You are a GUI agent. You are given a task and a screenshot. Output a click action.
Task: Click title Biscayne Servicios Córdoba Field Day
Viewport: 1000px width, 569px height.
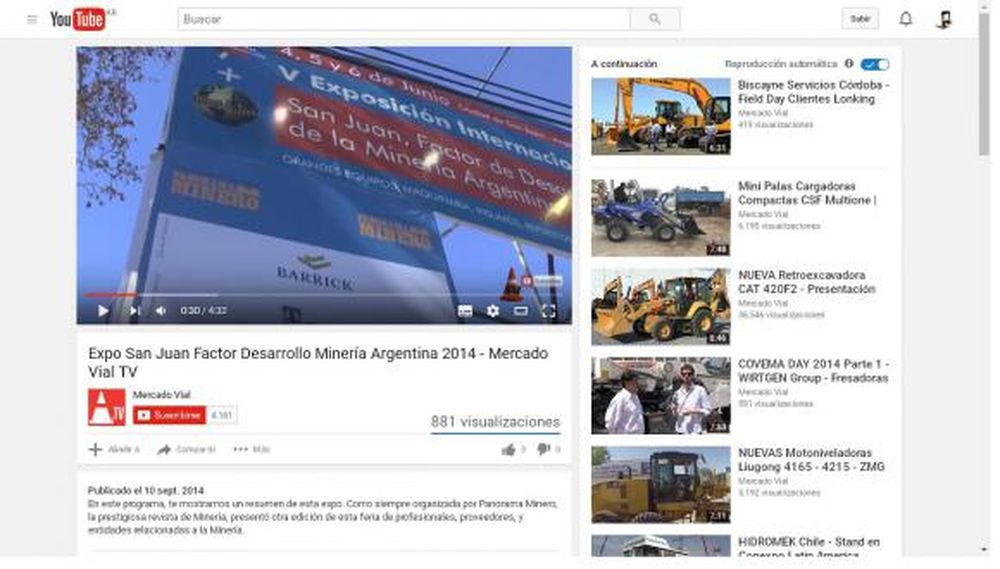813,92
